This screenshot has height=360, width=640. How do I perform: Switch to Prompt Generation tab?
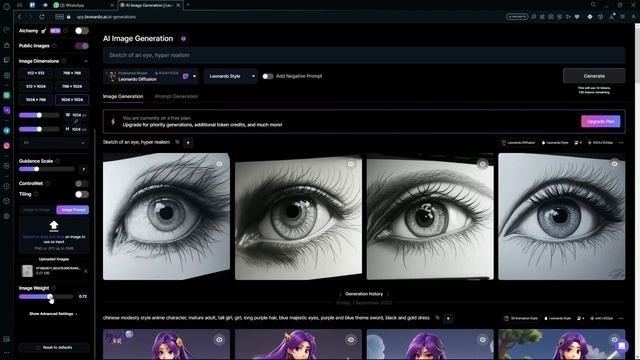point(176,96)
